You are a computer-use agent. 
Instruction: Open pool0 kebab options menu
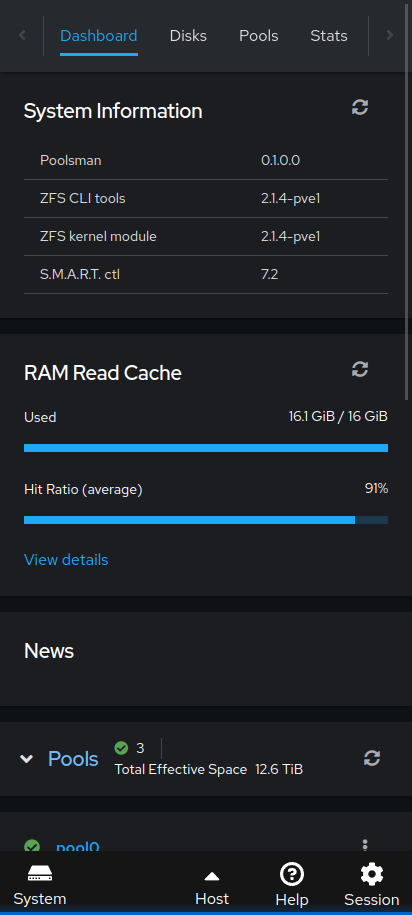click(x=365, y=845)
